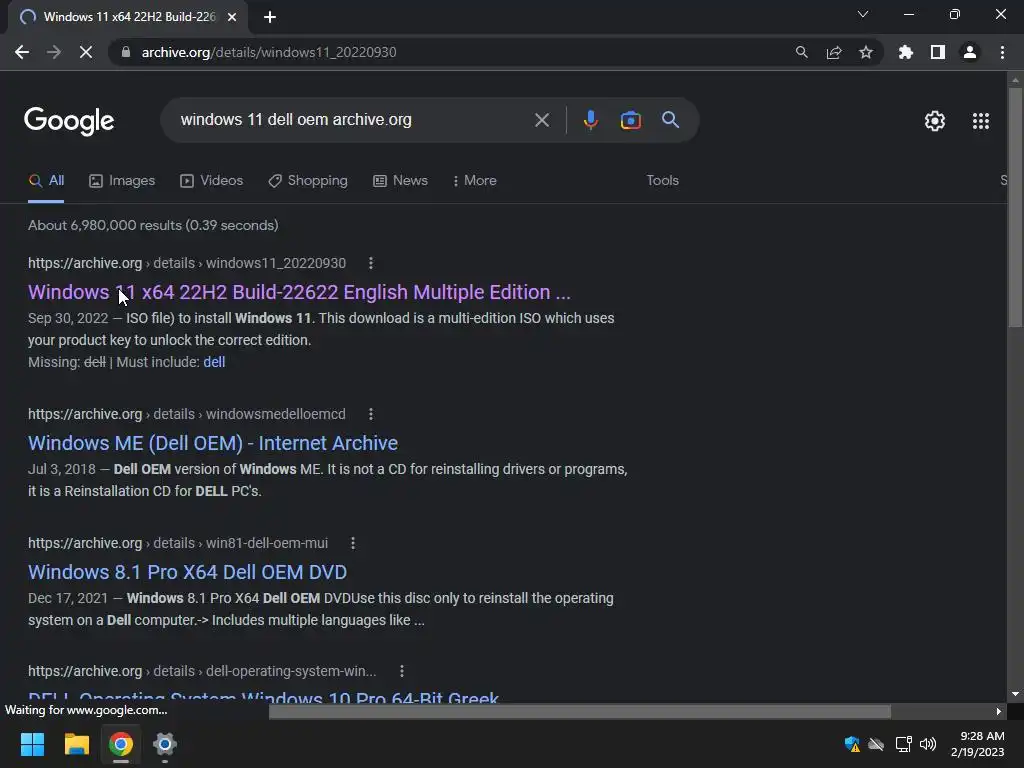Viewport: 1024px width, 768px height.
Task: Click the Chrome taskbar icon
Action: [x=121, y=744]
